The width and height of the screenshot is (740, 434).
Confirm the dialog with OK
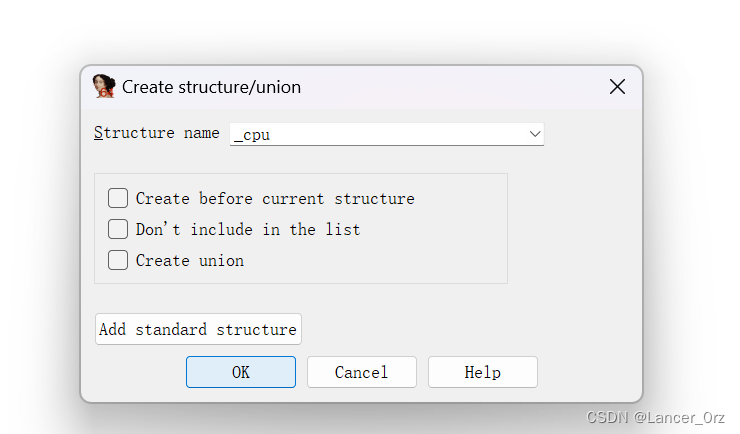tap(241, 372)
